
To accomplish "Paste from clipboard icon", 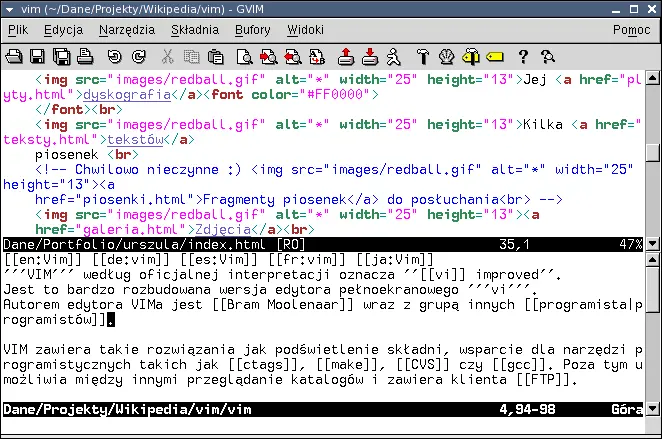I will (x=216, y=56).
